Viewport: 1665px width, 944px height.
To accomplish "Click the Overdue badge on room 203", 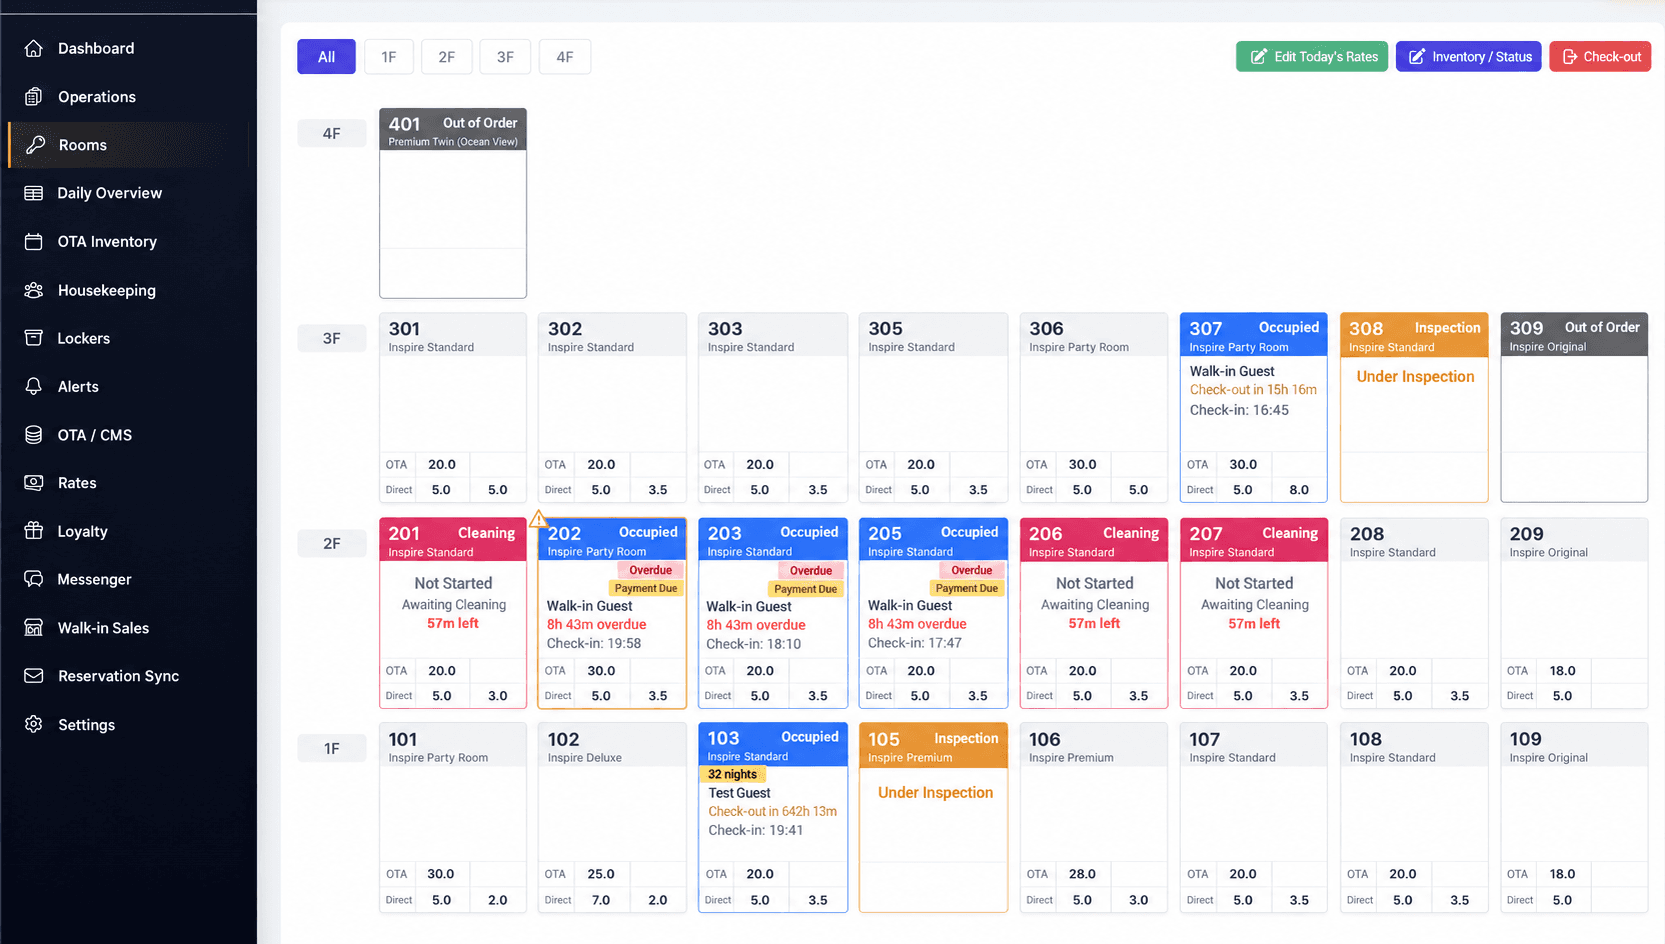I will point(811,571).
